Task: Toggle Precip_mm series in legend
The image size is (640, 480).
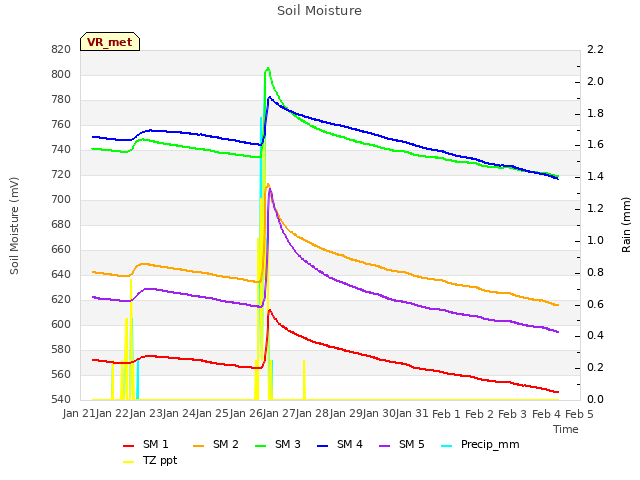Action: pyautogui.click(x=480, y=444)
